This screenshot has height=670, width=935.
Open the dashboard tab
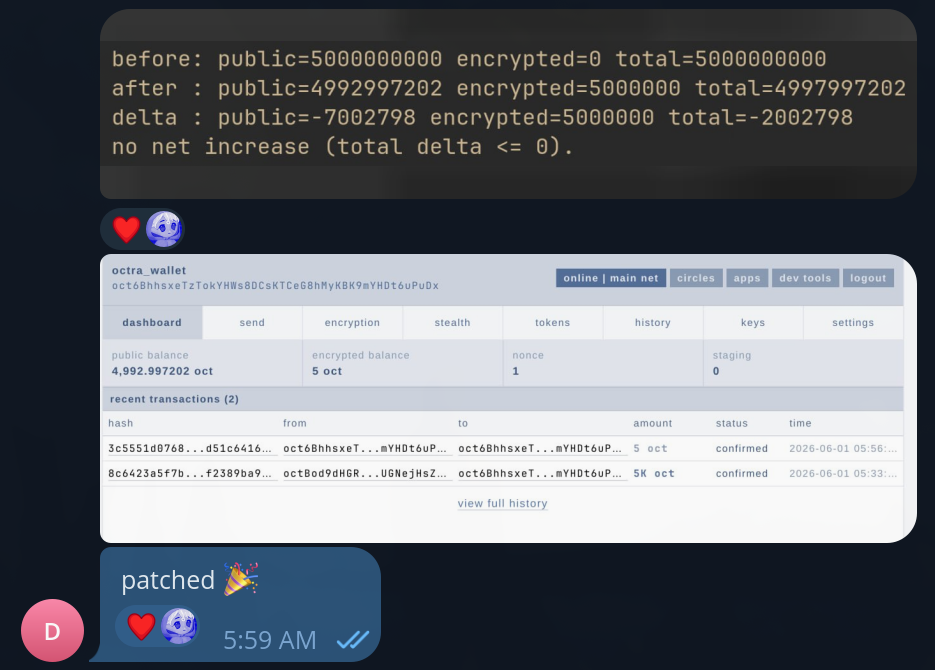(152, 322)
